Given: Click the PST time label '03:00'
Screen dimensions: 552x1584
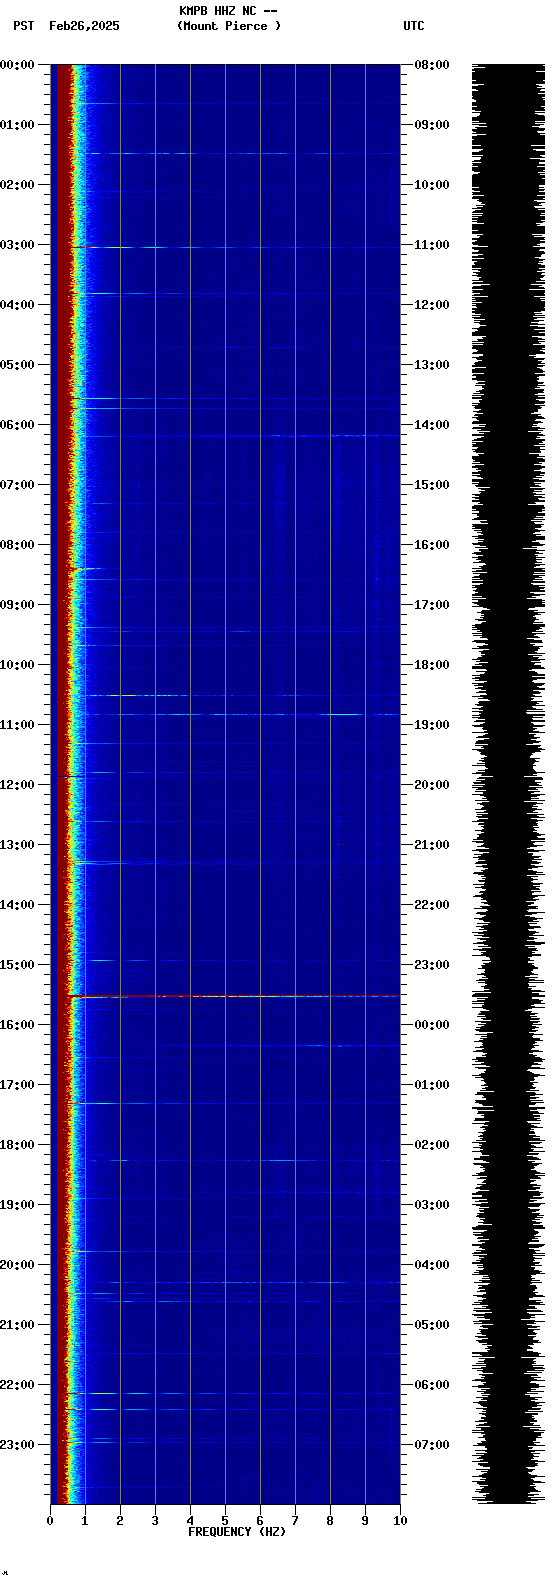Looking at the screenshot, I should (17, 245).
